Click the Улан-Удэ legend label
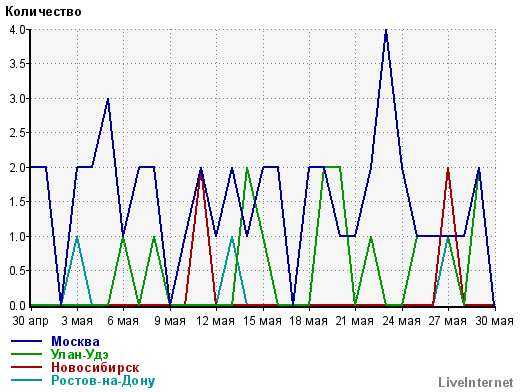Screen dimensions: 520x392 pos(80,354)
